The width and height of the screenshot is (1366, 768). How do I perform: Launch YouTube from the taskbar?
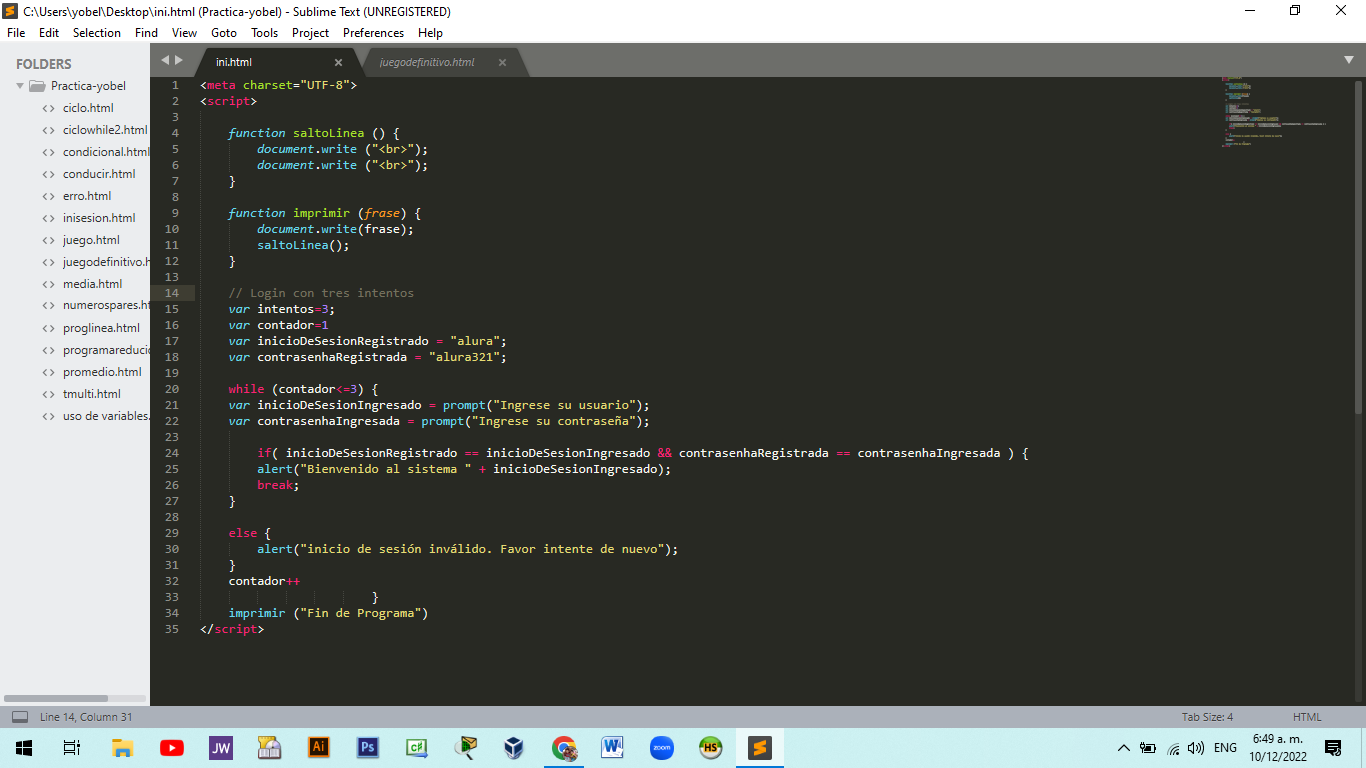pyautogui.click(x=171, y=747)
